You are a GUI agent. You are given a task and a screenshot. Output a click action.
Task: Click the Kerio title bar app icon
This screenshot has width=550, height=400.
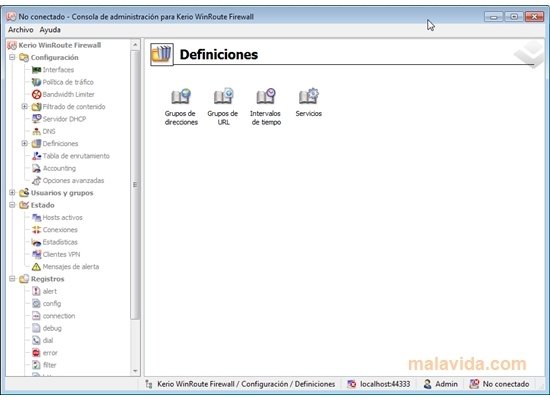coord(11,16)
